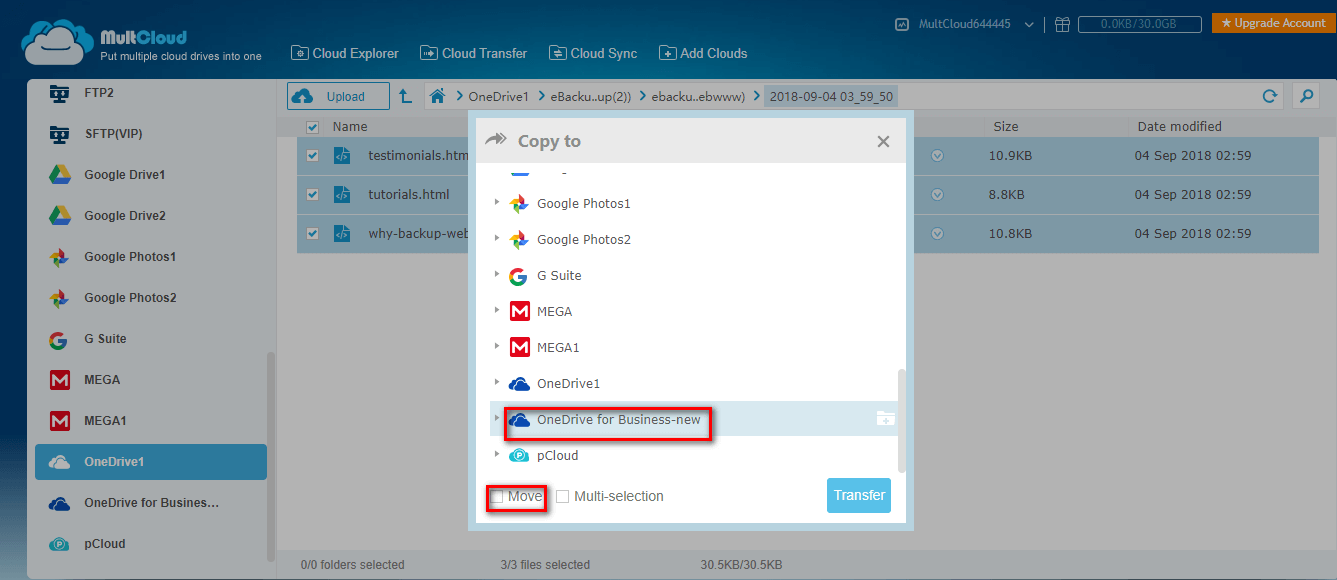Viewport: 1337px width, 580px height.
Task: Open Add Clouds
Action: (703, 53)
